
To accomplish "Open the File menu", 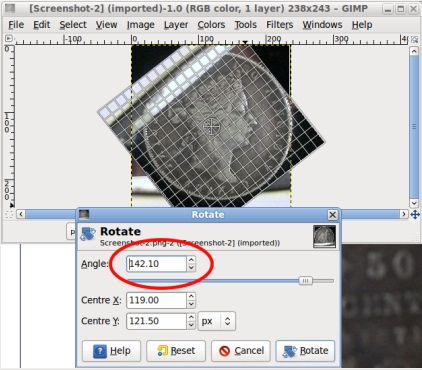I will 16,25.
